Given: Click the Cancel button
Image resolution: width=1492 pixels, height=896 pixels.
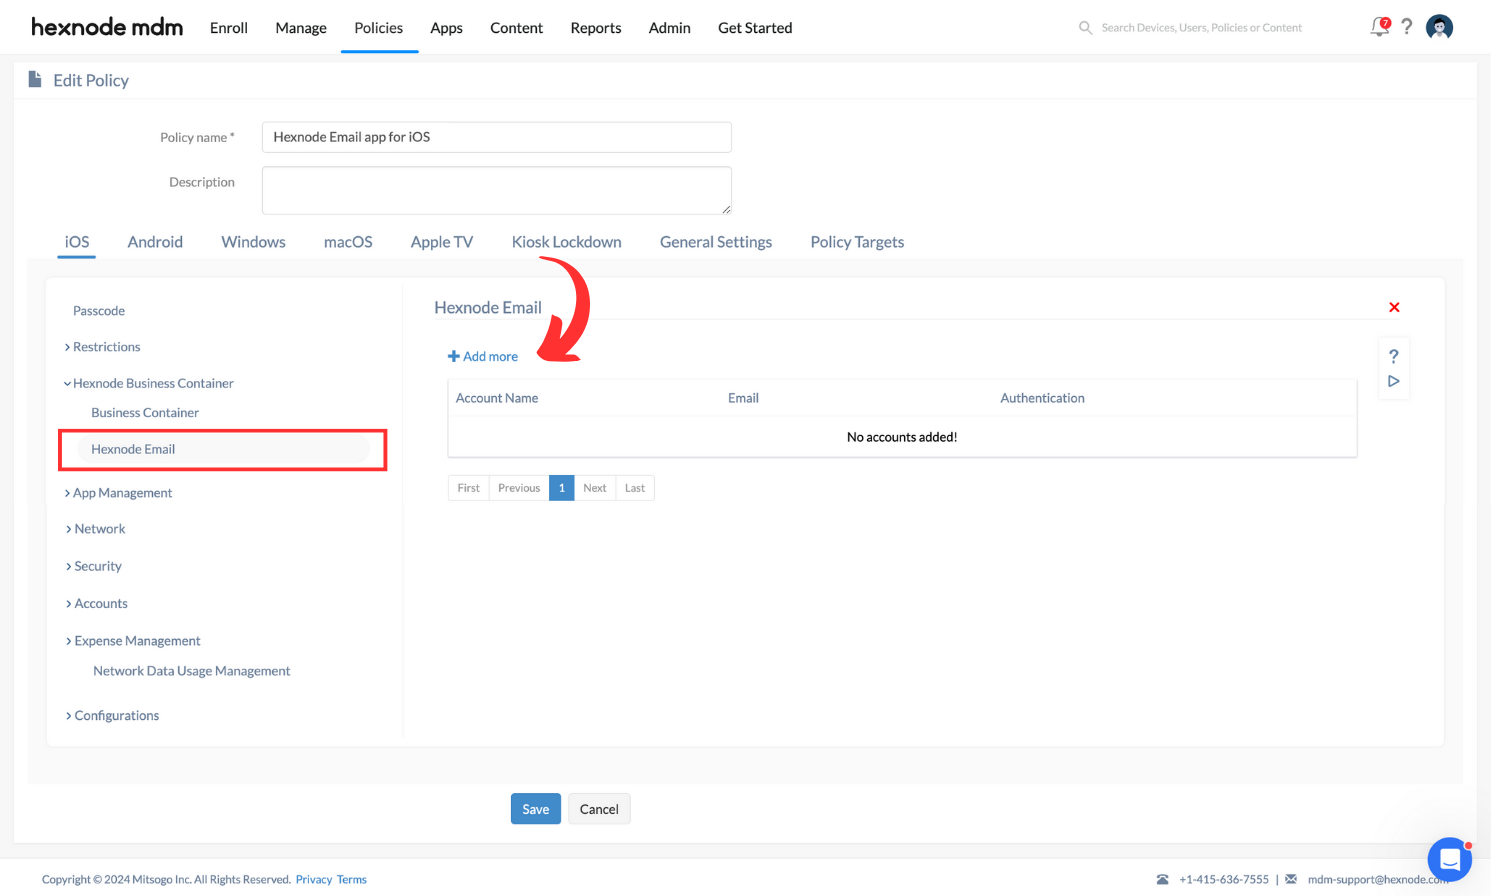Looking at the screenshot, I should point(599,809).
